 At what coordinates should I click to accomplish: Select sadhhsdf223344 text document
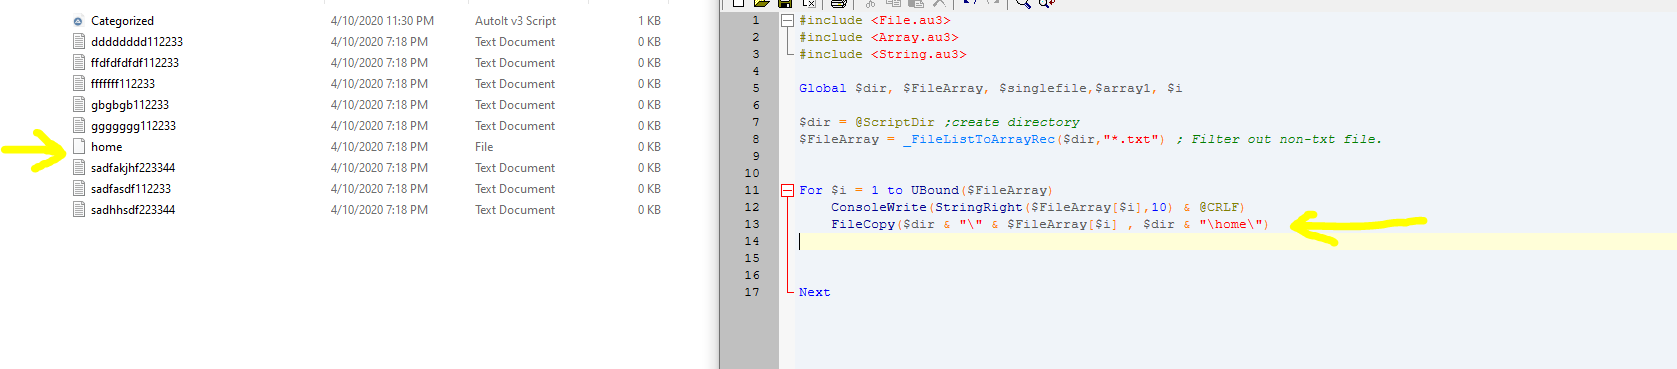tap(133, 210)
